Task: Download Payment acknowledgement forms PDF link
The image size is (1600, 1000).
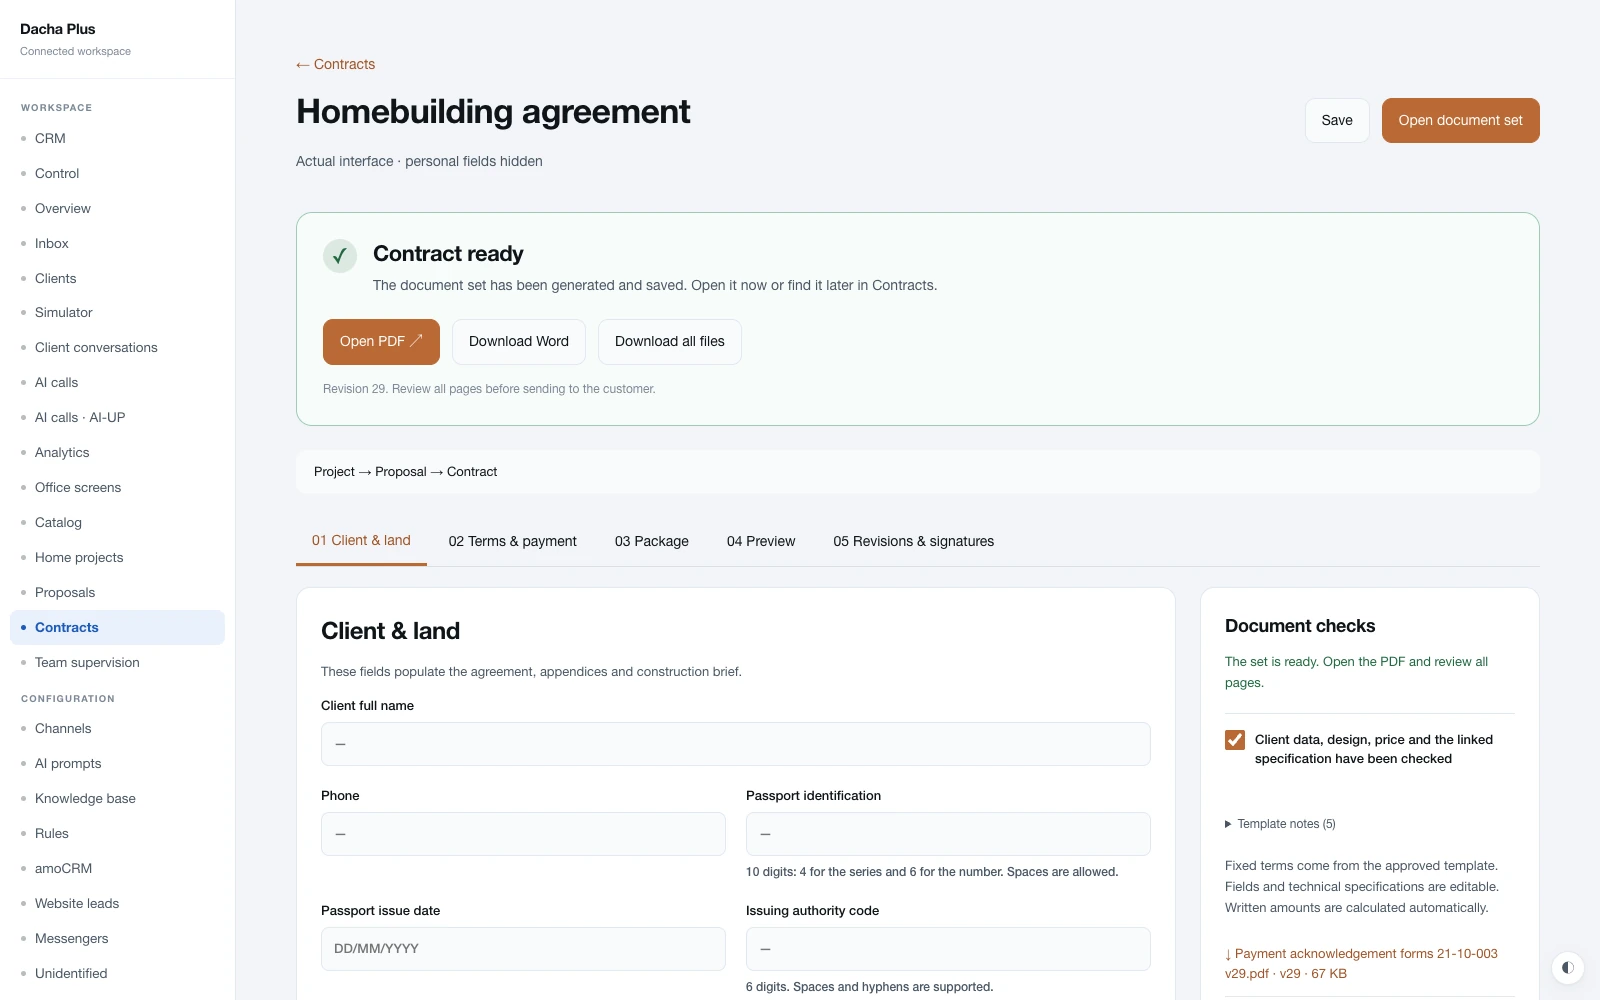Action: pyautogui.click(x=1361, y=963)
